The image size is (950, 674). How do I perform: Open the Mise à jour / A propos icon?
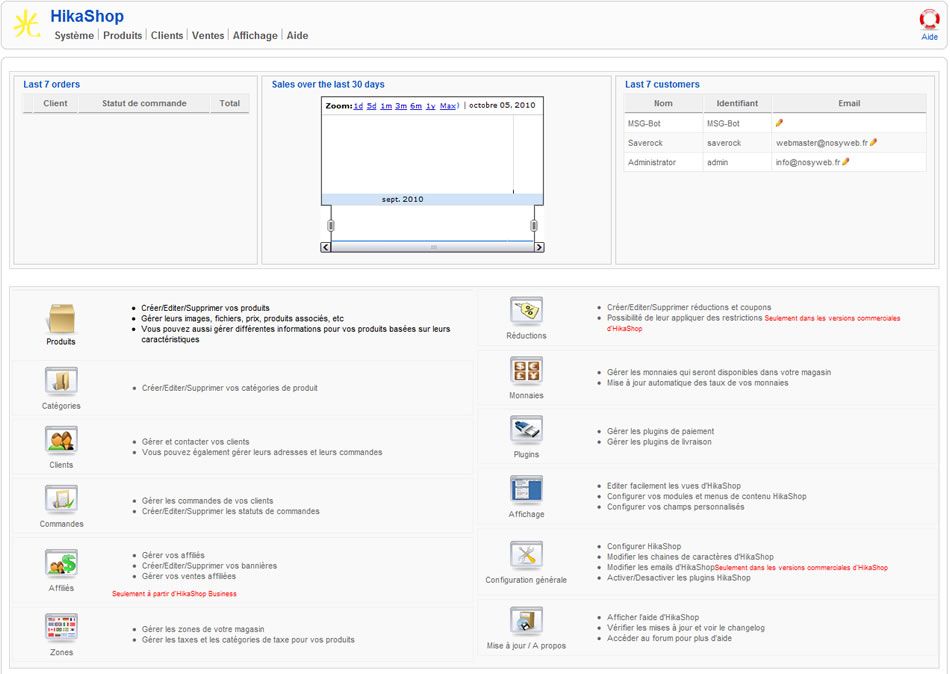526,621
